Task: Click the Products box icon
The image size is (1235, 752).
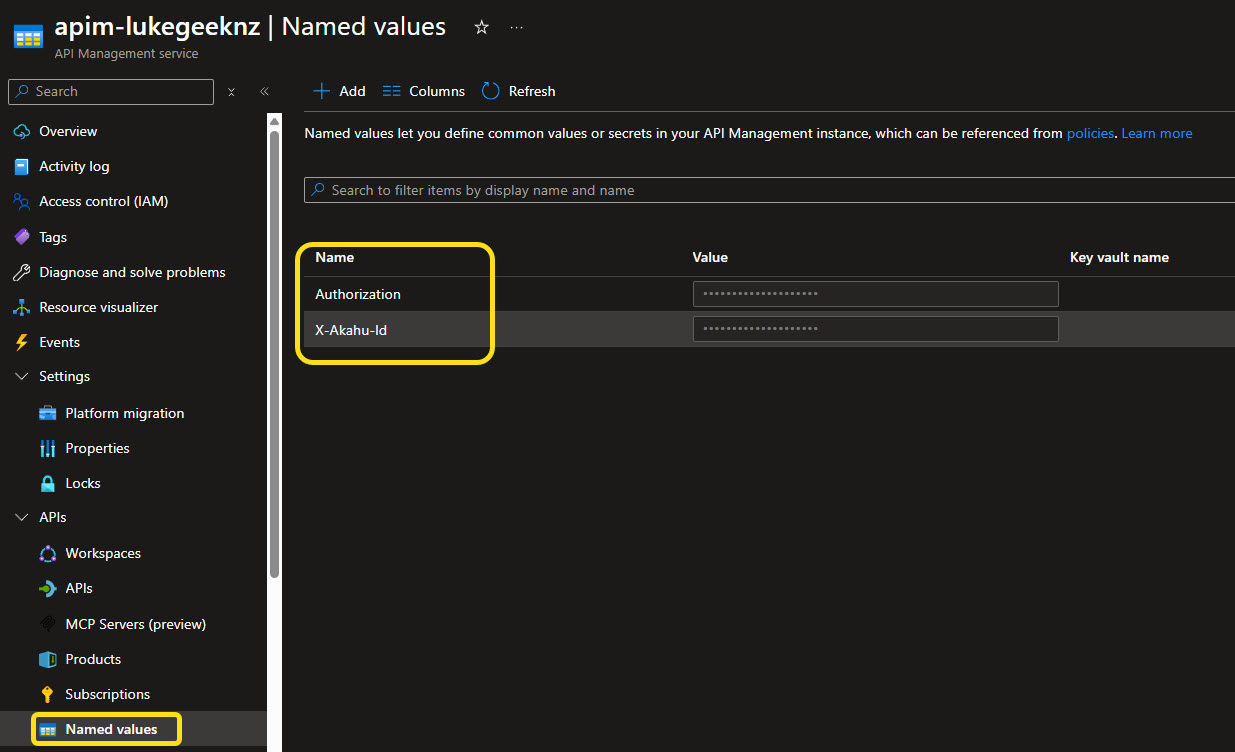Action: click(47, 659)
